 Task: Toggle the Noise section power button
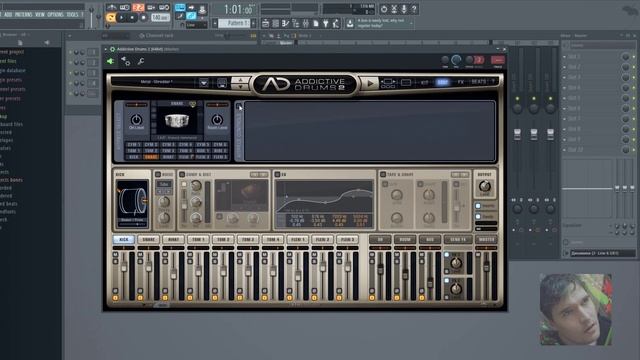[x=158, y=174]
